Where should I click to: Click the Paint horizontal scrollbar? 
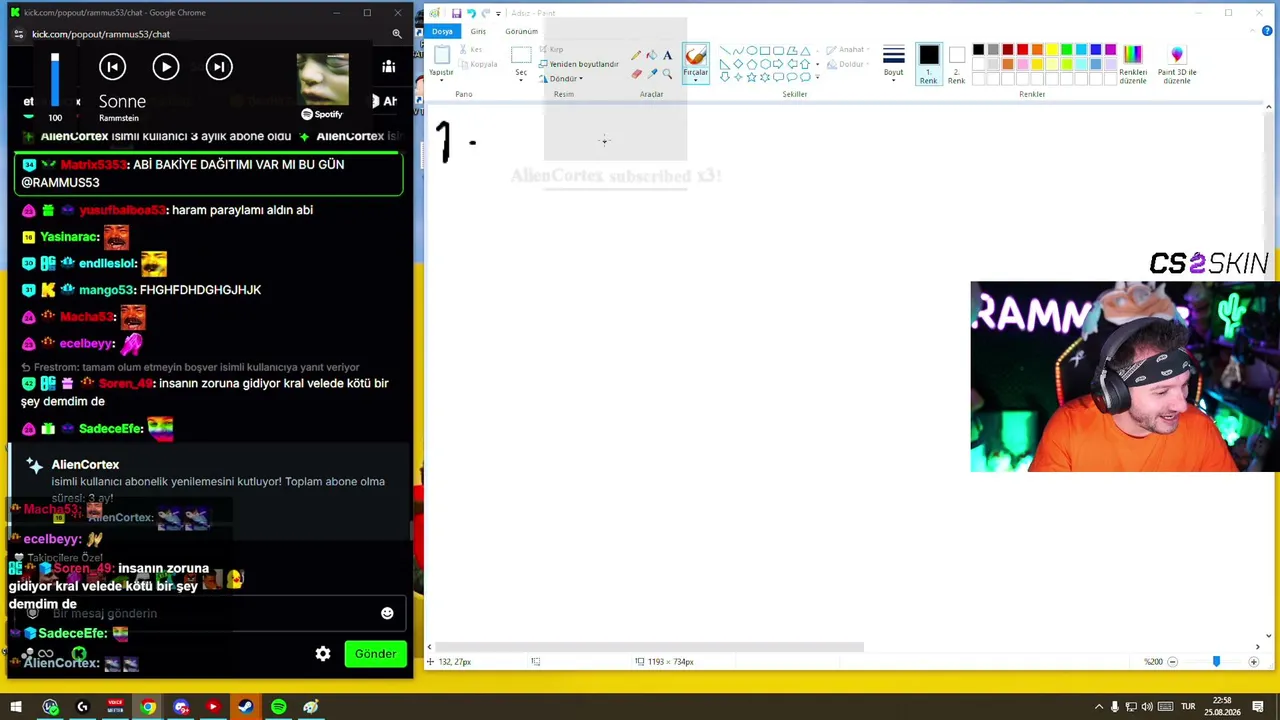(650, 647)
